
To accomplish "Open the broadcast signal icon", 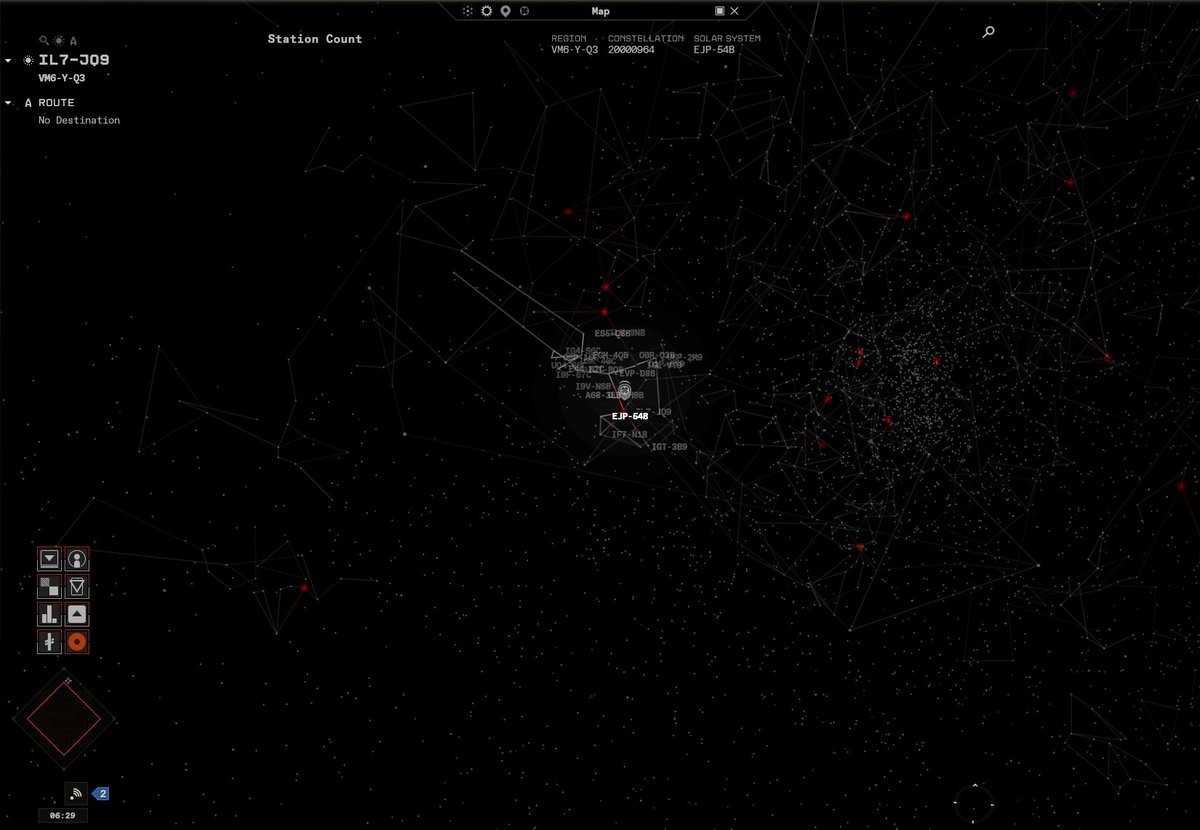I will tap(77, 794).
